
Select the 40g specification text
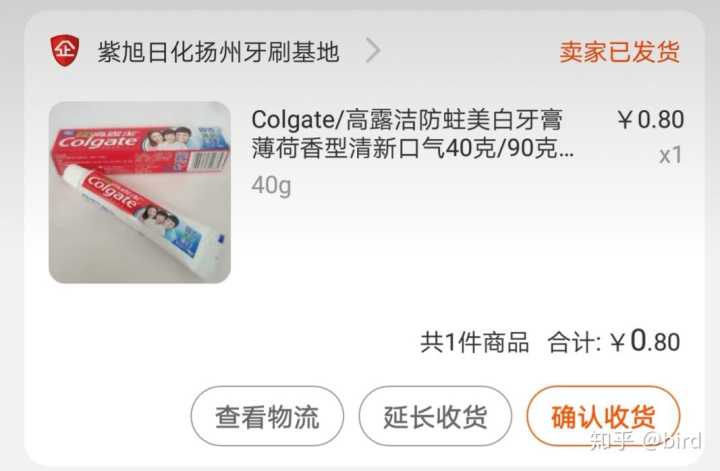click(271, 185)
